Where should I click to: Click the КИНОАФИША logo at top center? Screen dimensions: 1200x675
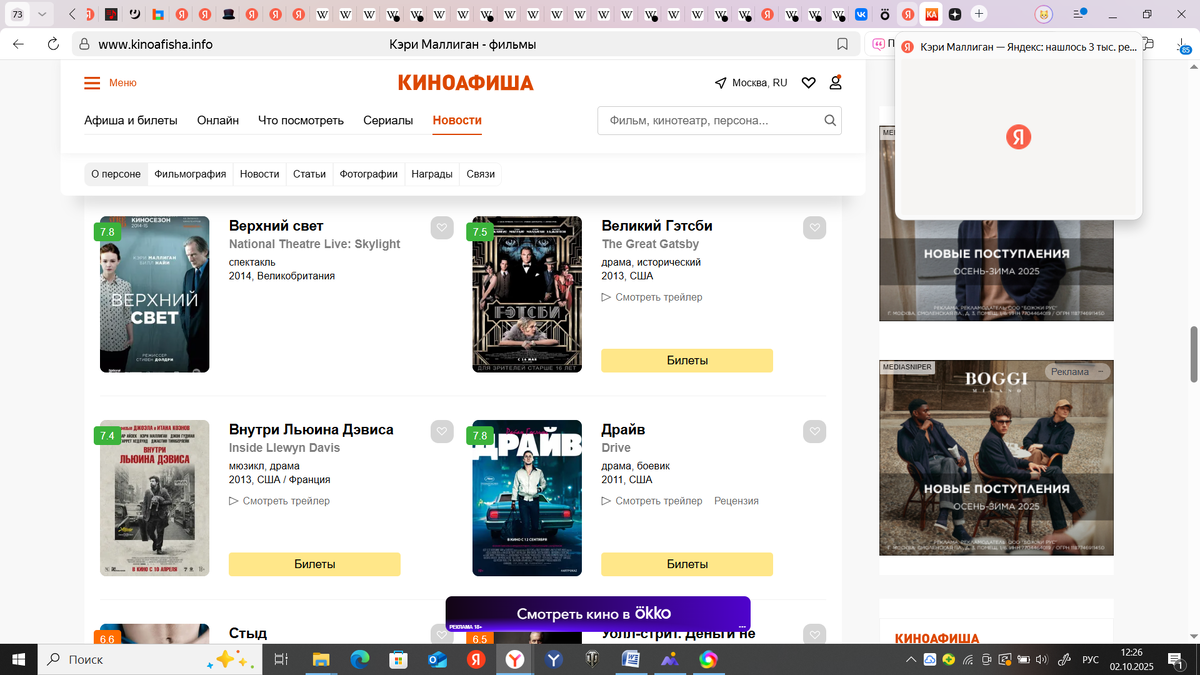[x=465, y=83]
